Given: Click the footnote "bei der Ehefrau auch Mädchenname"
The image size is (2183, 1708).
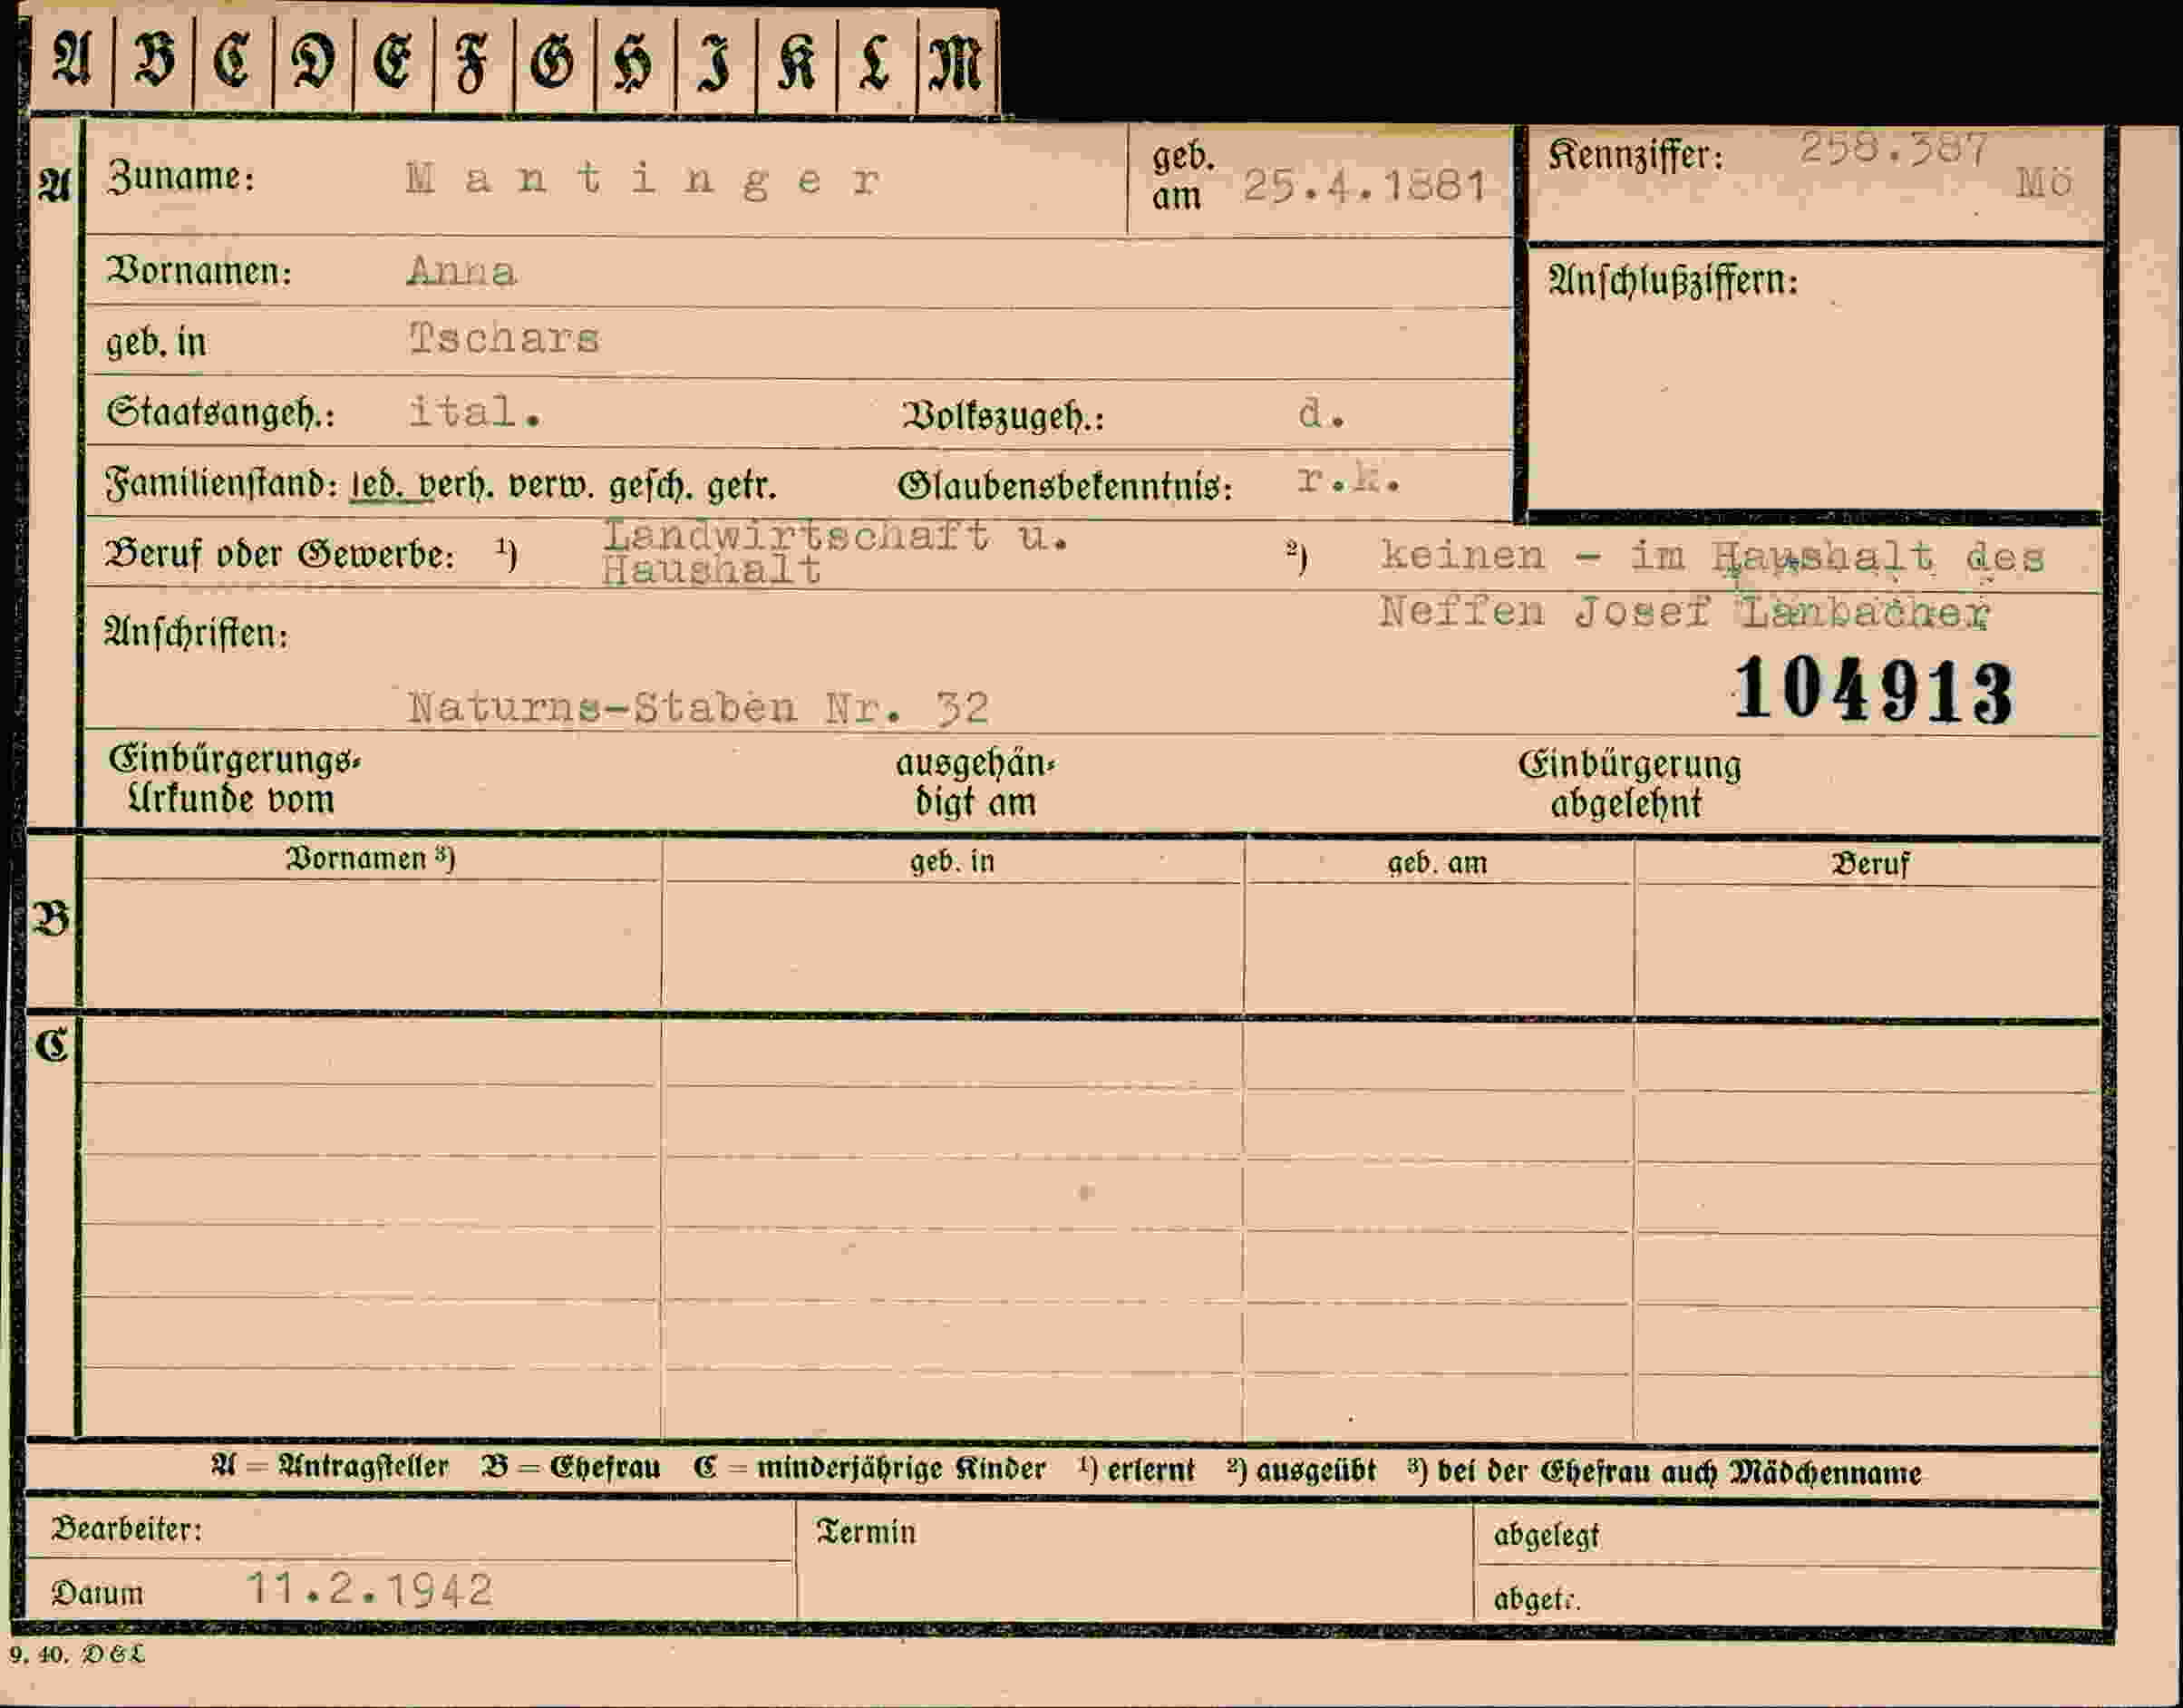Looking at the screenshot, I should pyautogui.click(x=1679, y=1473).
